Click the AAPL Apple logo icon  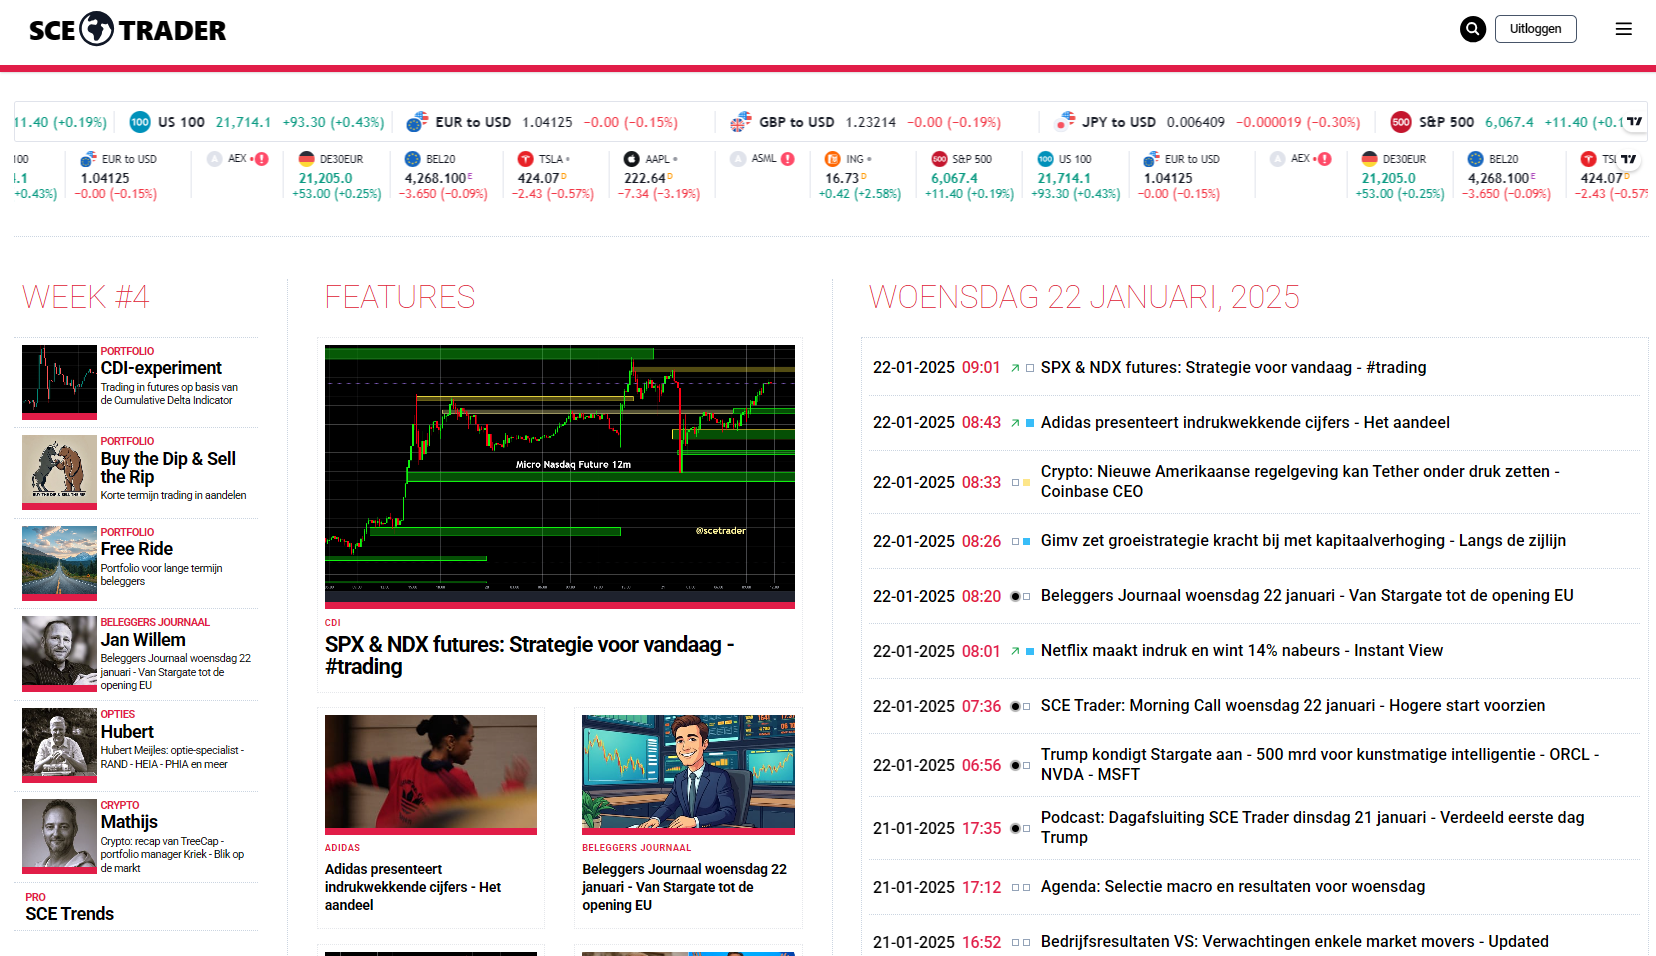pyautogui.click(x=631, y=159)
